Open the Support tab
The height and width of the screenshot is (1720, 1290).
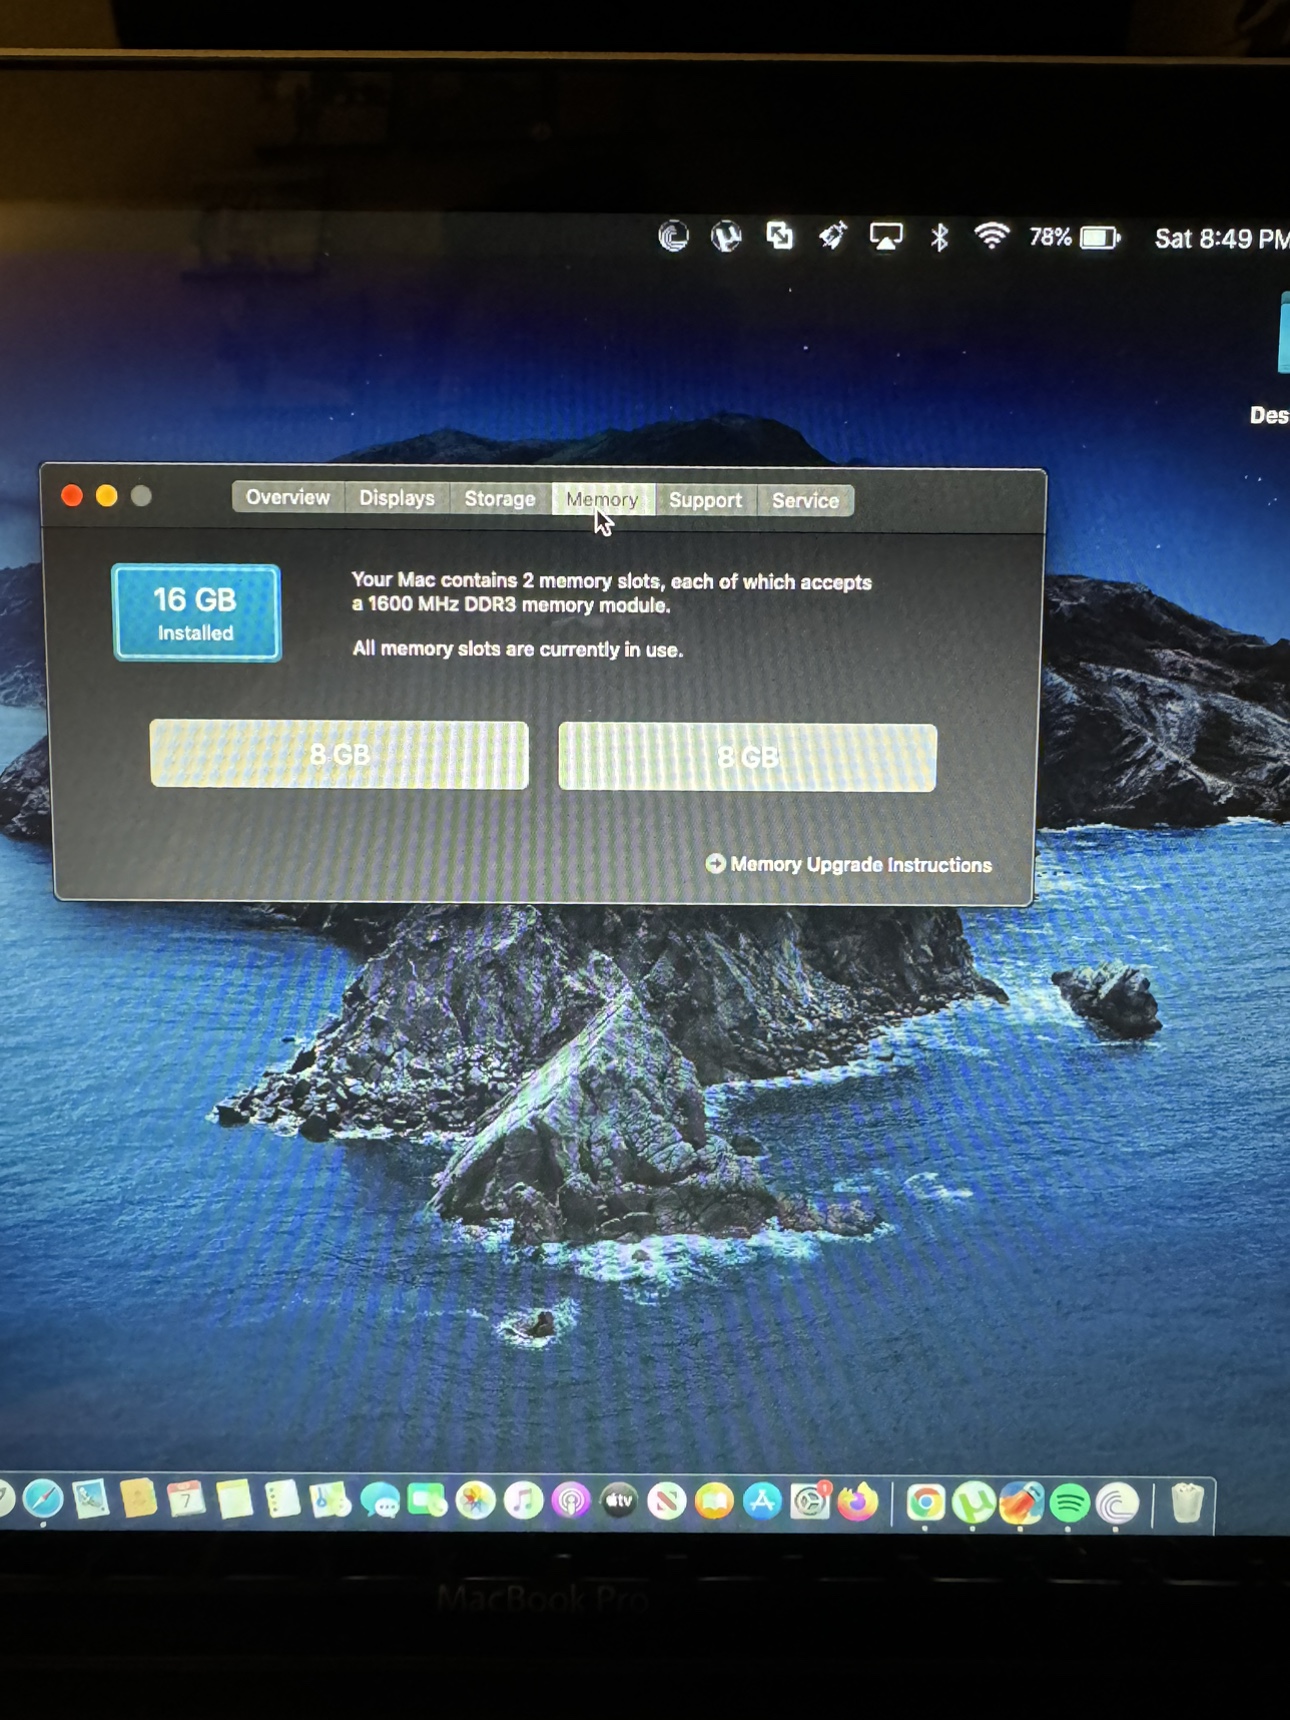(706, 500)
